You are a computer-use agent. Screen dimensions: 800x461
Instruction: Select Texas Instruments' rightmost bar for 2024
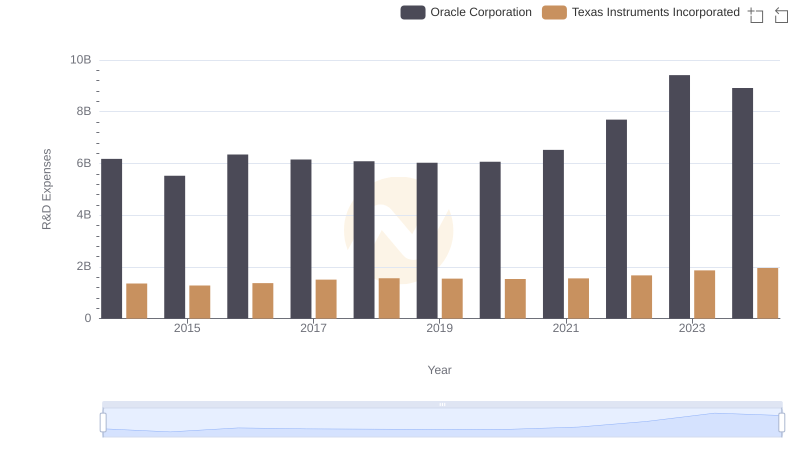(767, 293)
